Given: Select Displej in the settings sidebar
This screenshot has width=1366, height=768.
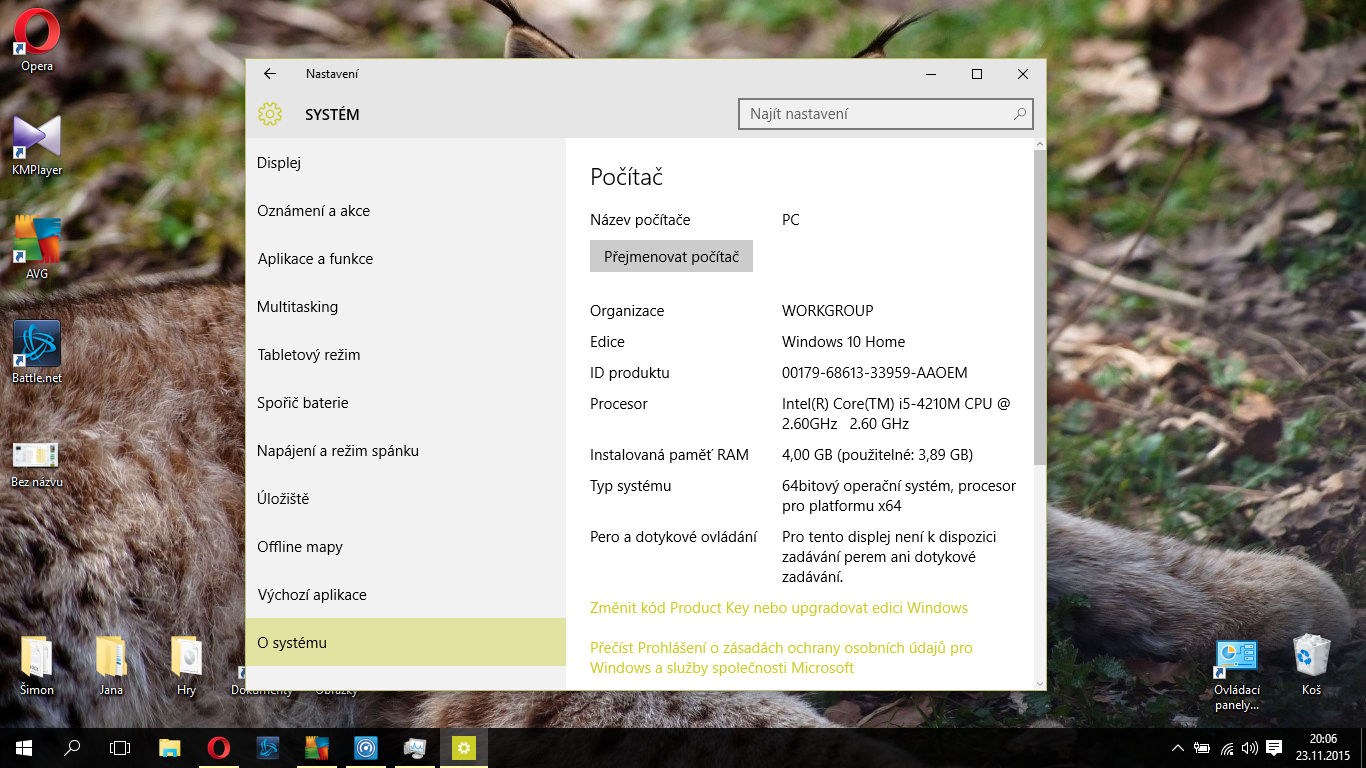Looking at the screenshot, I should 279,163.
